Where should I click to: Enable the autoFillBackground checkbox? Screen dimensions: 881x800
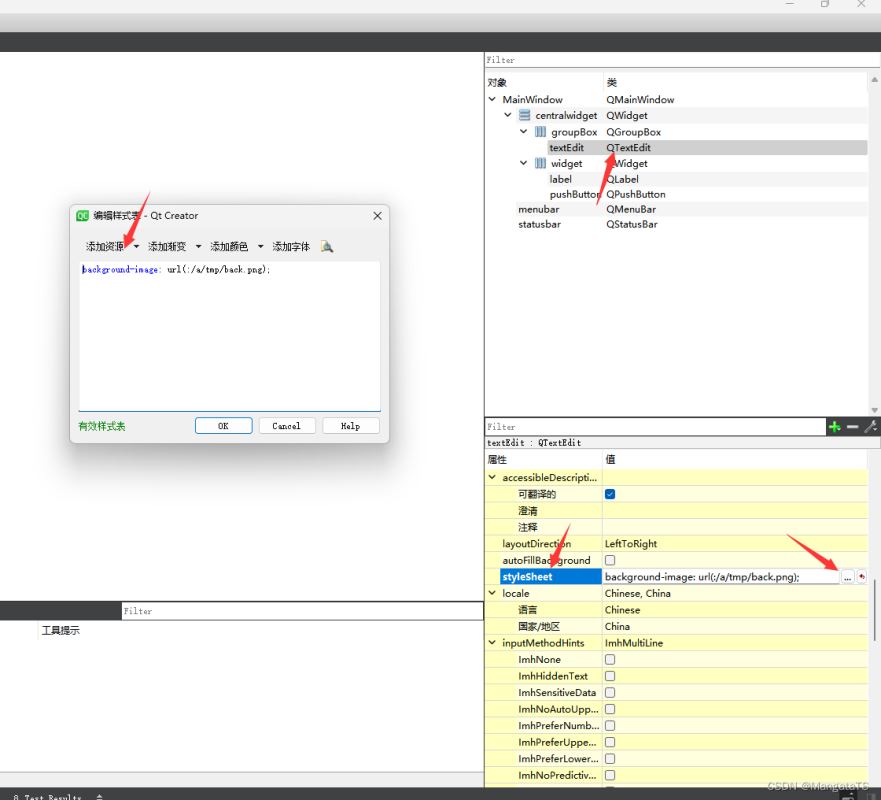pos(610,560)
